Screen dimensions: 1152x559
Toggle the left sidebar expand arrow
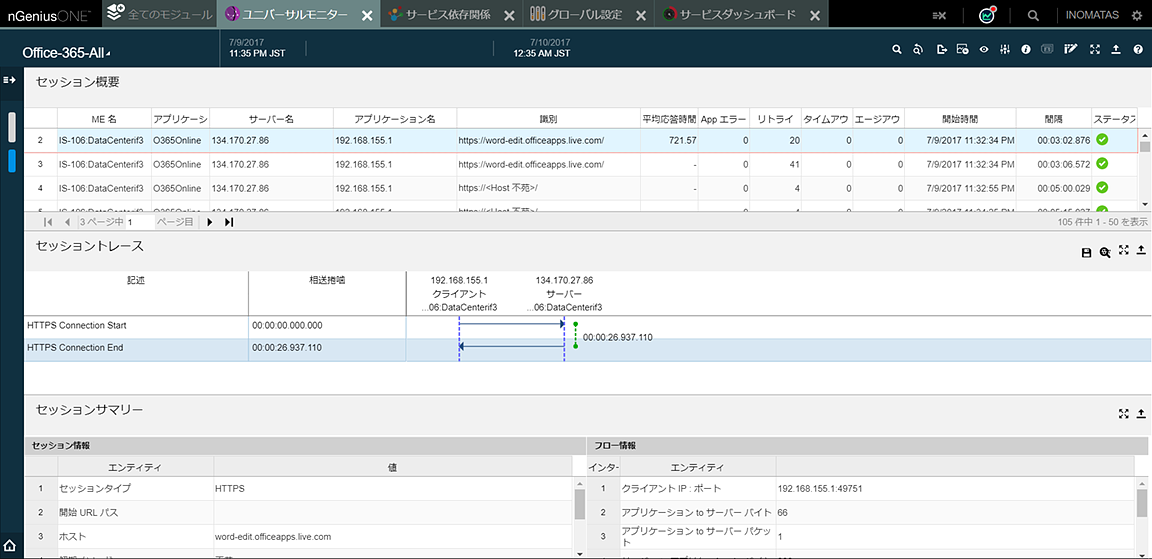point(10,80)
